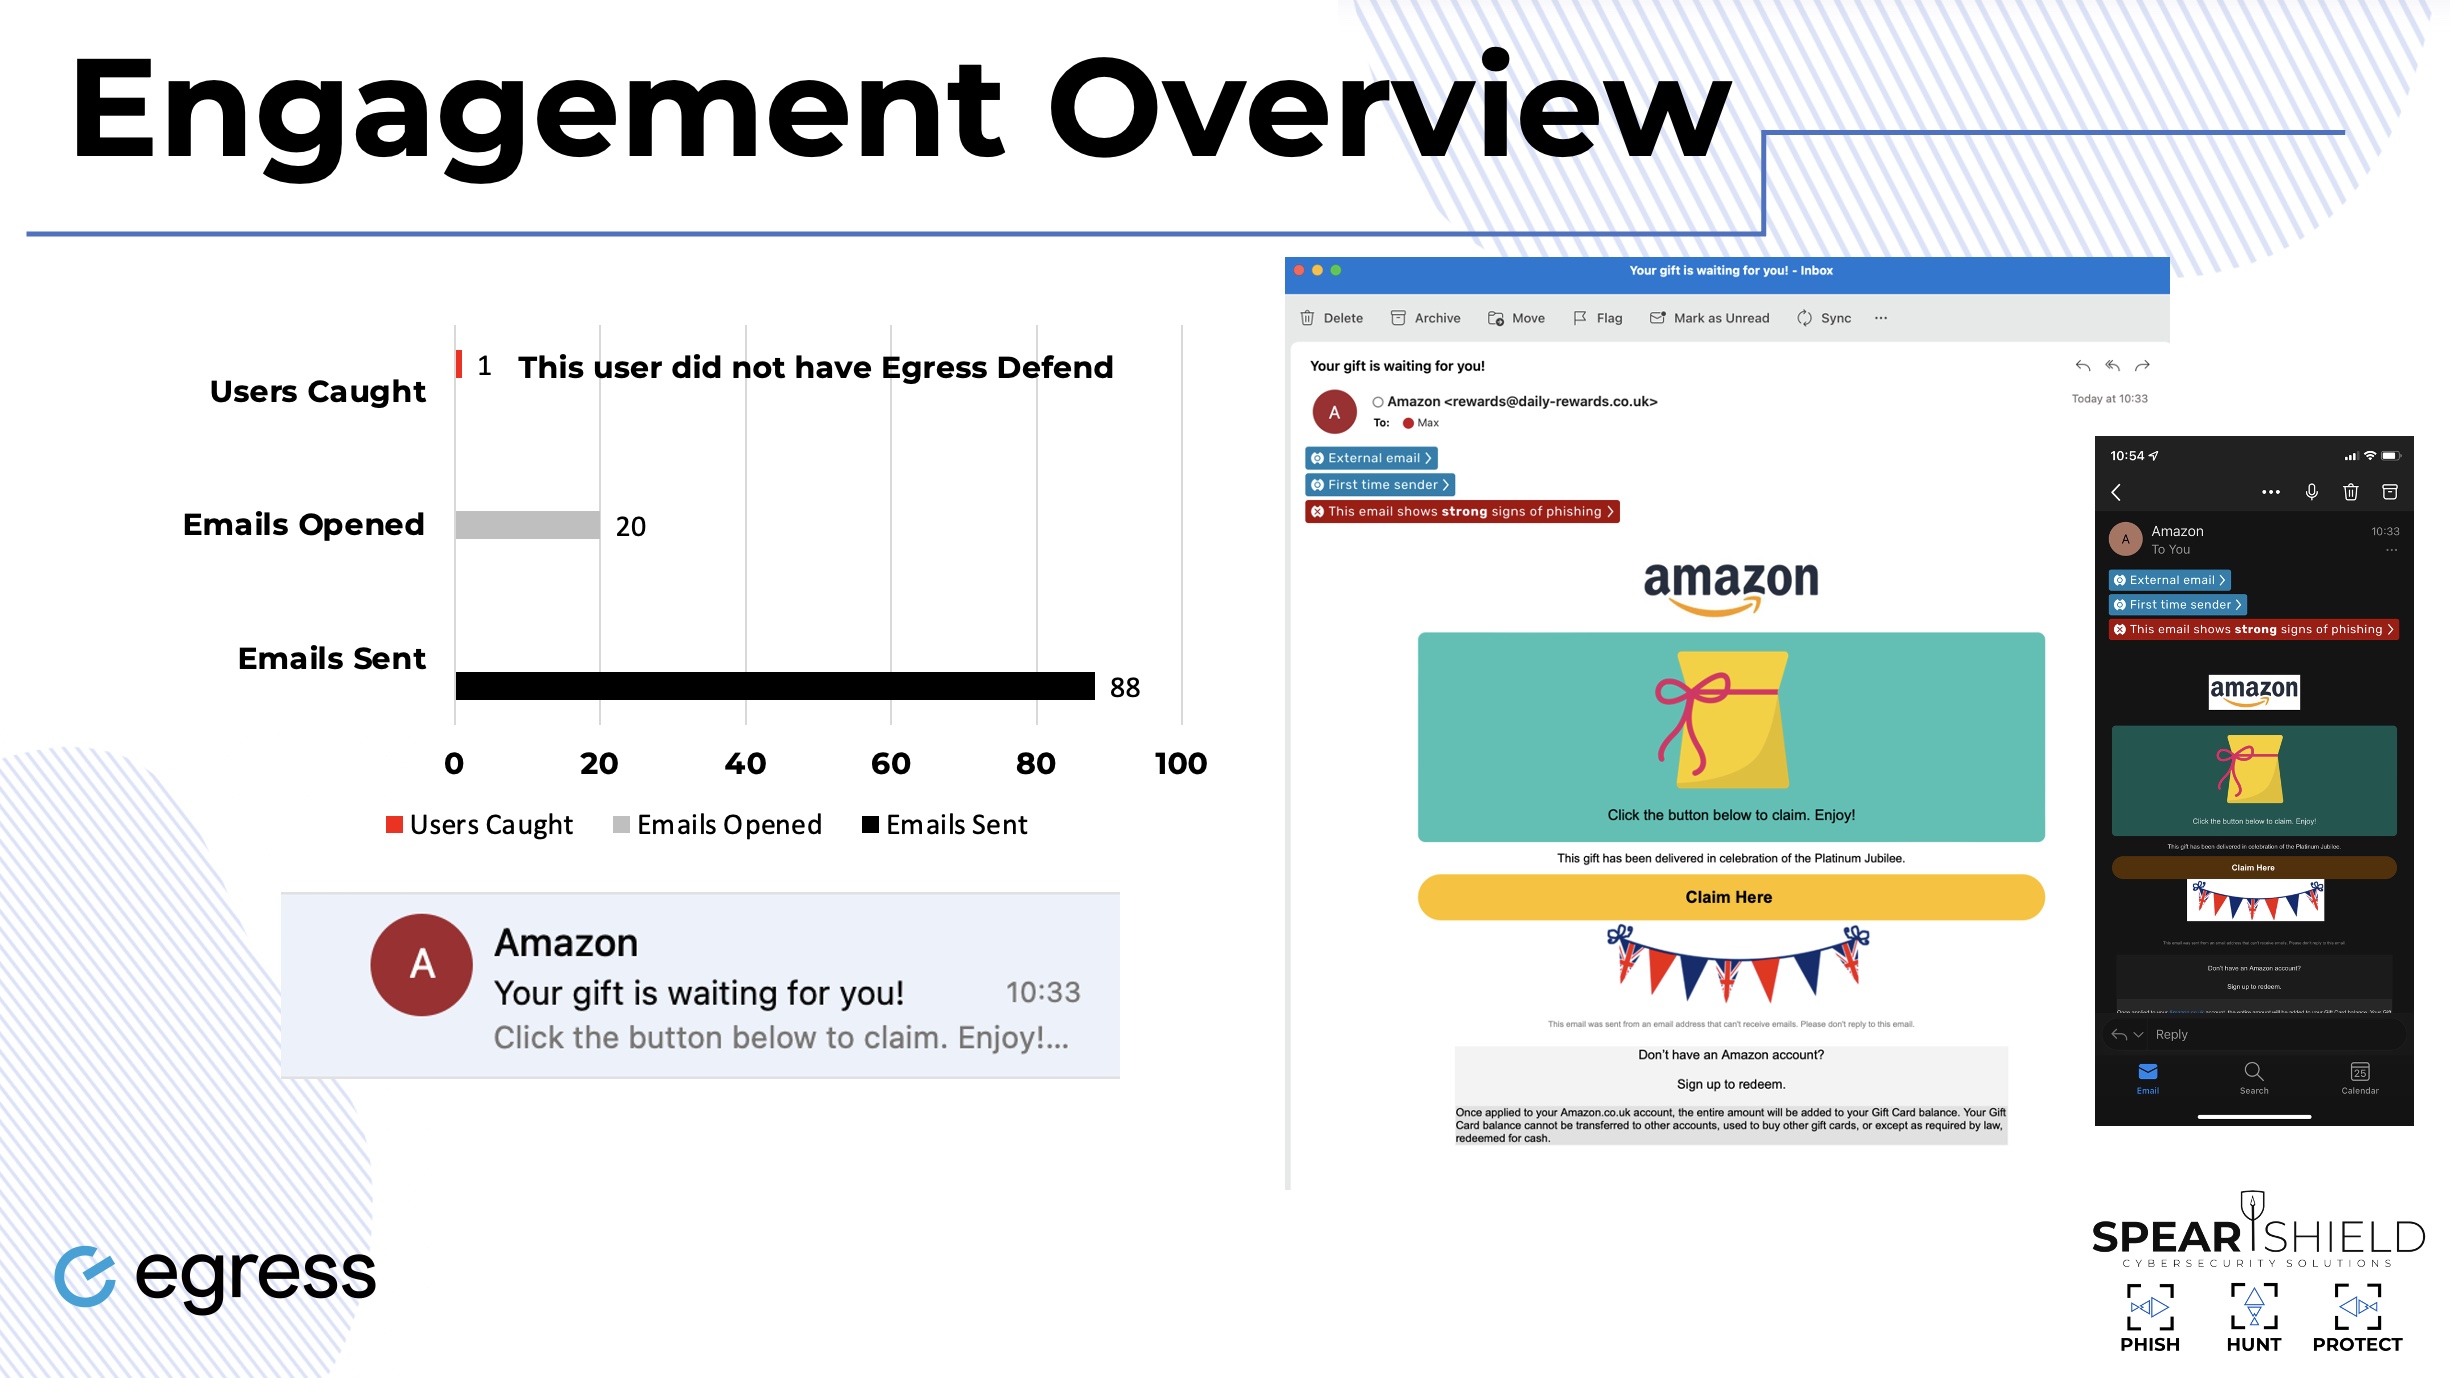
Task: Click the radio circle beside Amazon sender address
Action: coord(1378,402)
